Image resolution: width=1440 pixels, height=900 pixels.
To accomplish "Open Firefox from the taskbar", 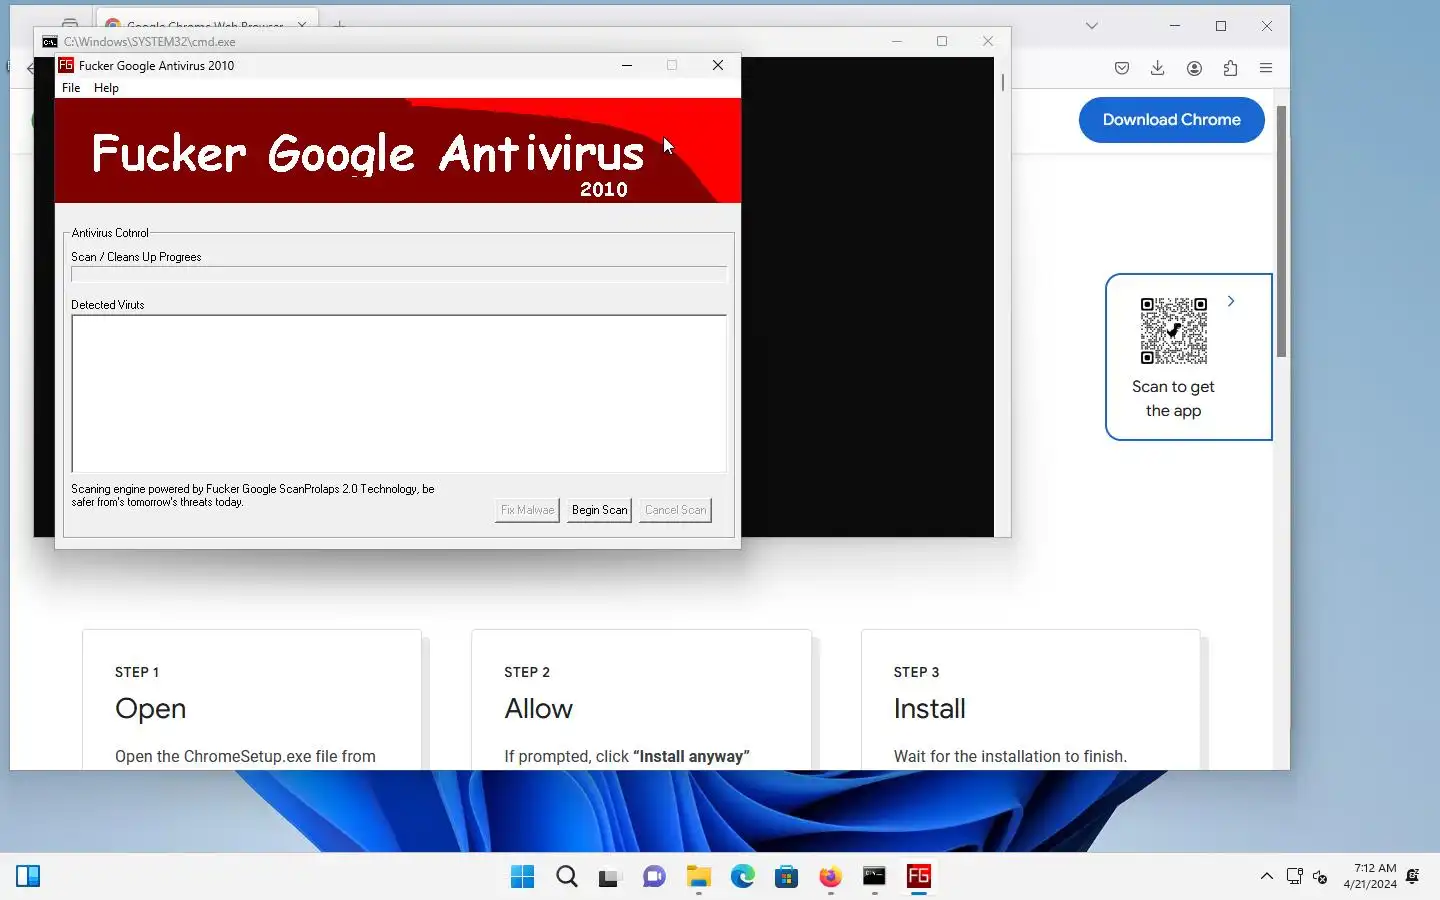I will coord(830,877).
